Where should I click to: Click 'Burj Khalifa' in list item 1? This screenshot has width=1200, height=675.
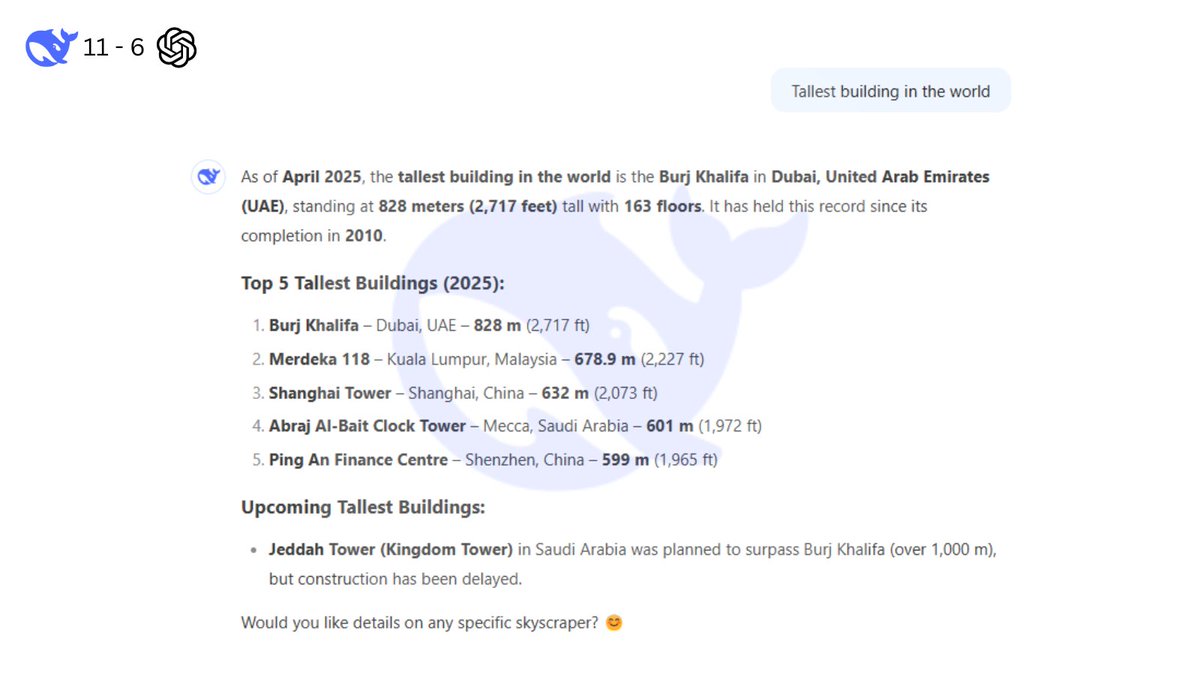[314, 325]
